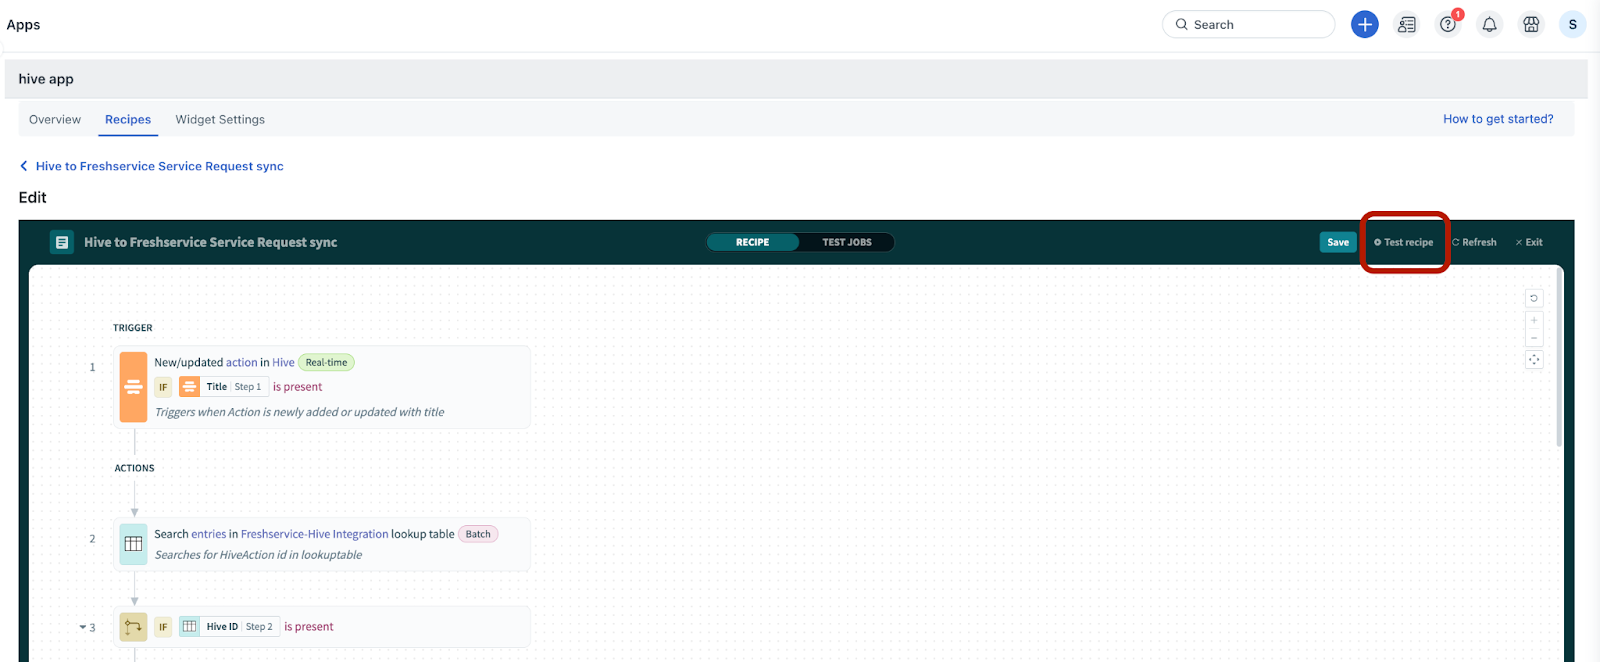Click the 'hive app' header text
The image size is (1600, 662).
pyautogui.click(x=46, y=79)
